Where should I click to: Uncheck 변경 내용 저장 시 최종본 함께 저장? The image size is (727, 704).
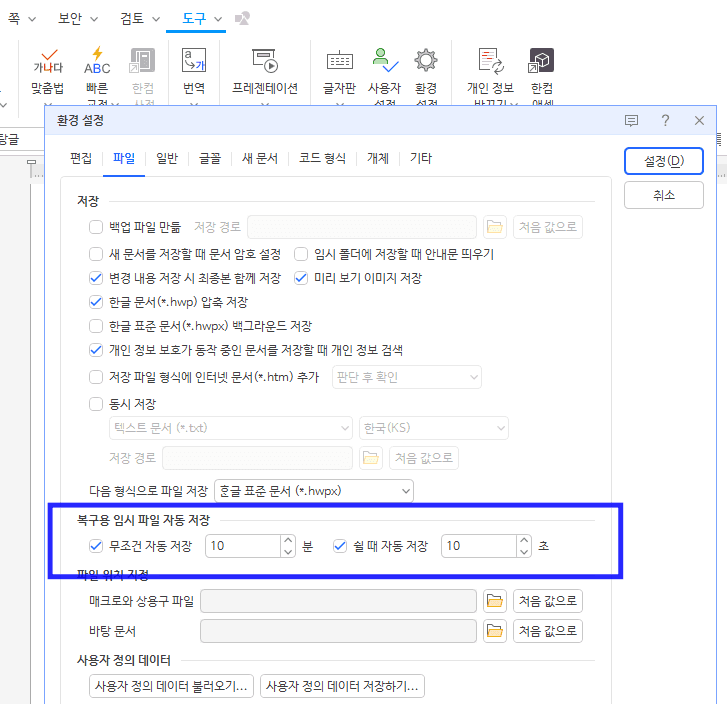click(x=96, y=278)
